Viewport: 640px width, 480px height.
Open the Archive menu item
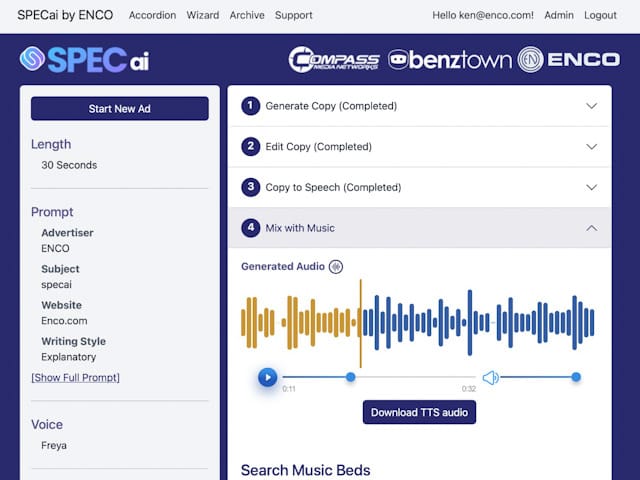tap(247, 16)
